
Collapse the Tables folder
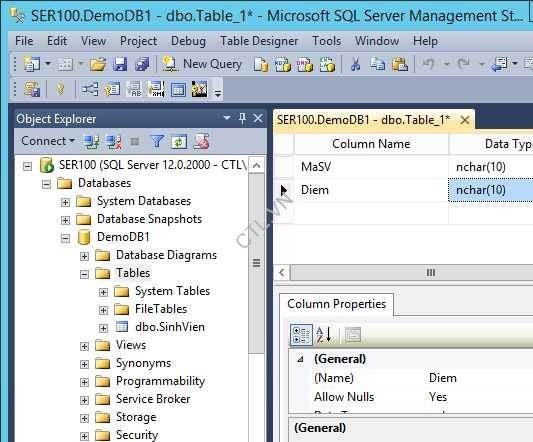tap(84, 274)
